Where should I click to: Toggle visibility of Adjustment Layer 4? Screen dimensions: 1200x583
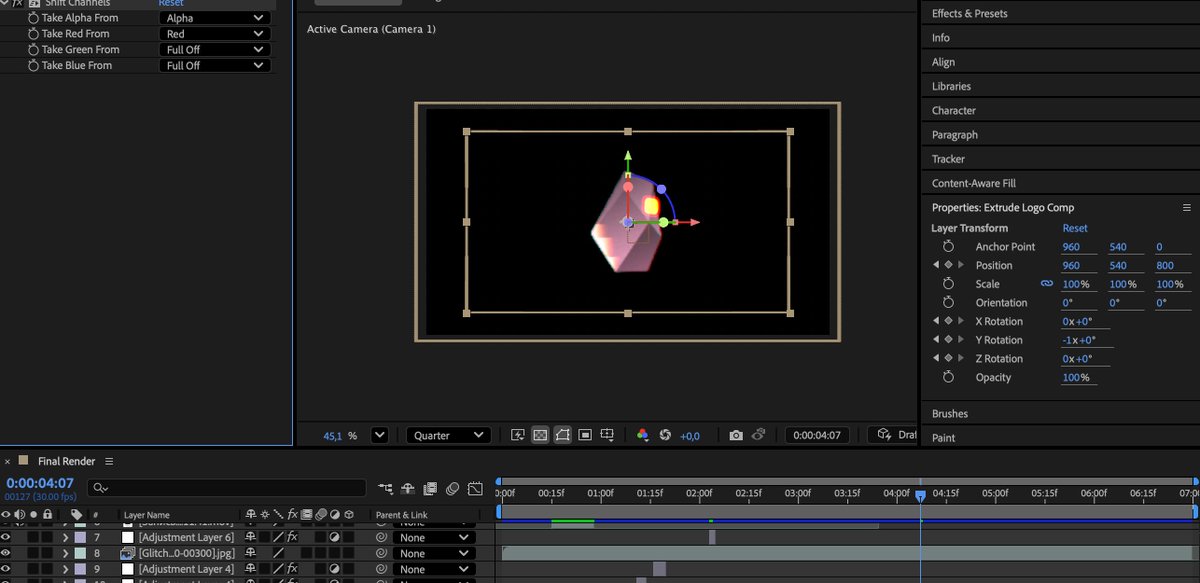[6, 569]
